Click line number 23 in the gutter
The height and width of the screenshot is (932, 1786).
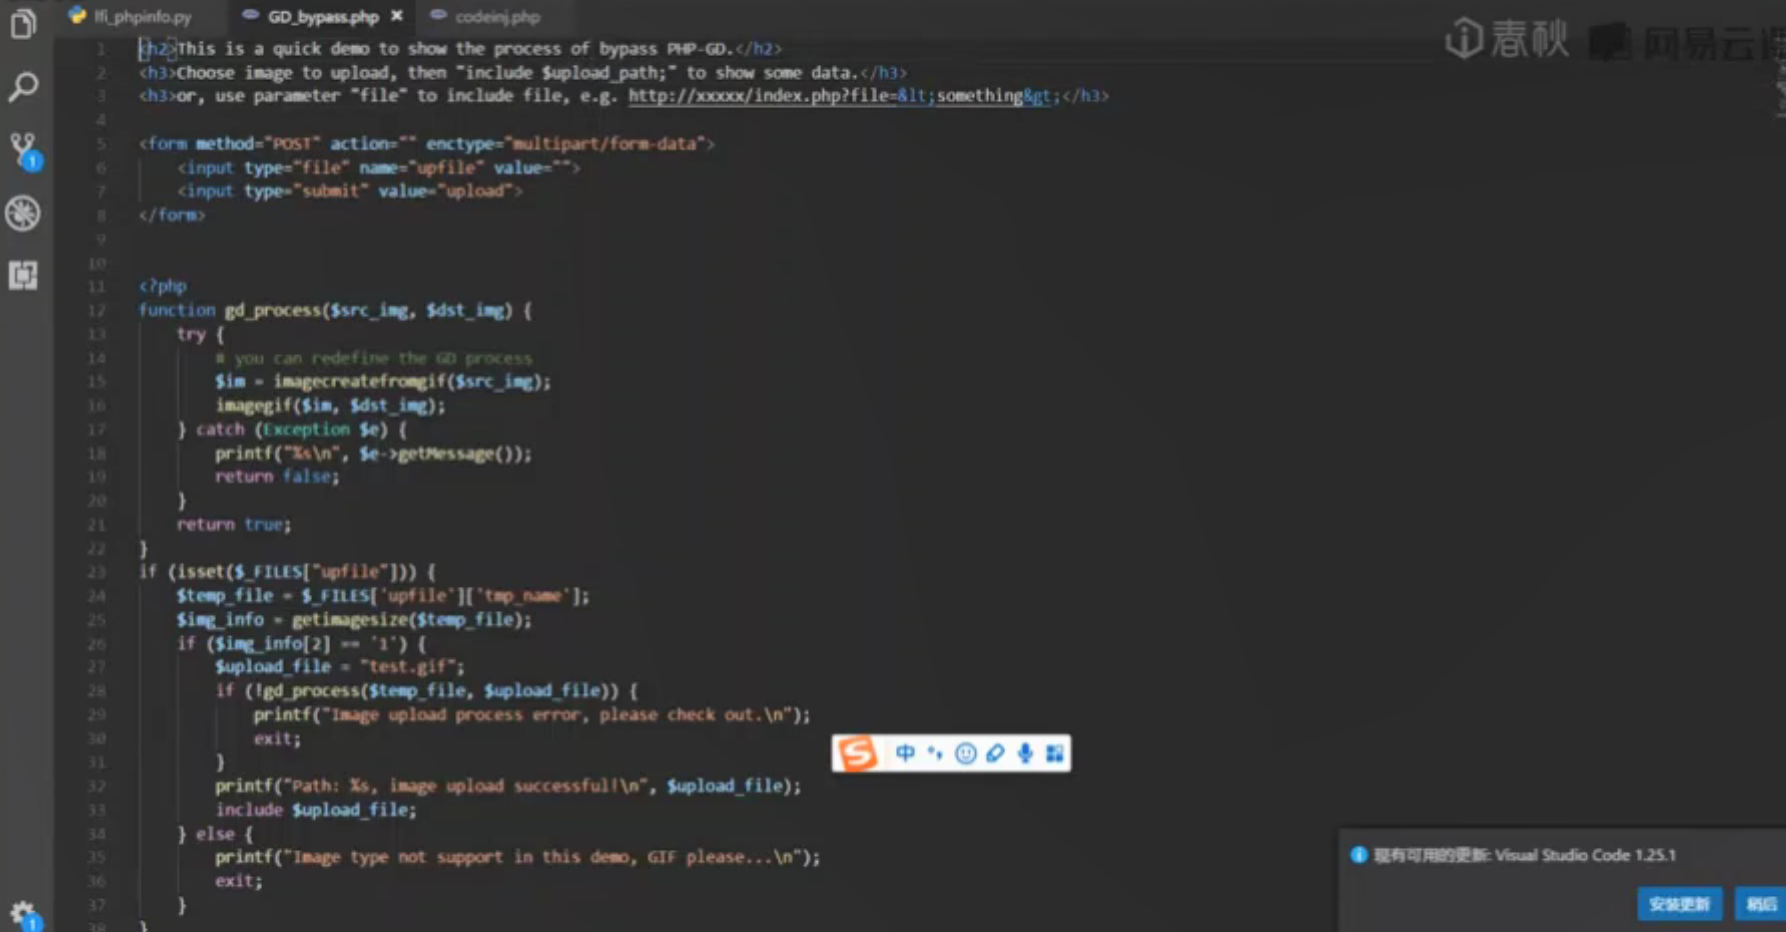coord(97,572)
